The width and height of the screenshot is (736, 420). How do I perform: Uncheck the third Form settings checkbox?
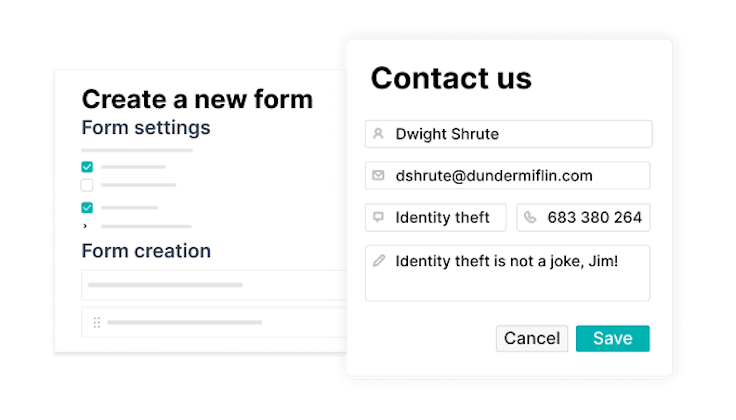[x=87, y=208]
